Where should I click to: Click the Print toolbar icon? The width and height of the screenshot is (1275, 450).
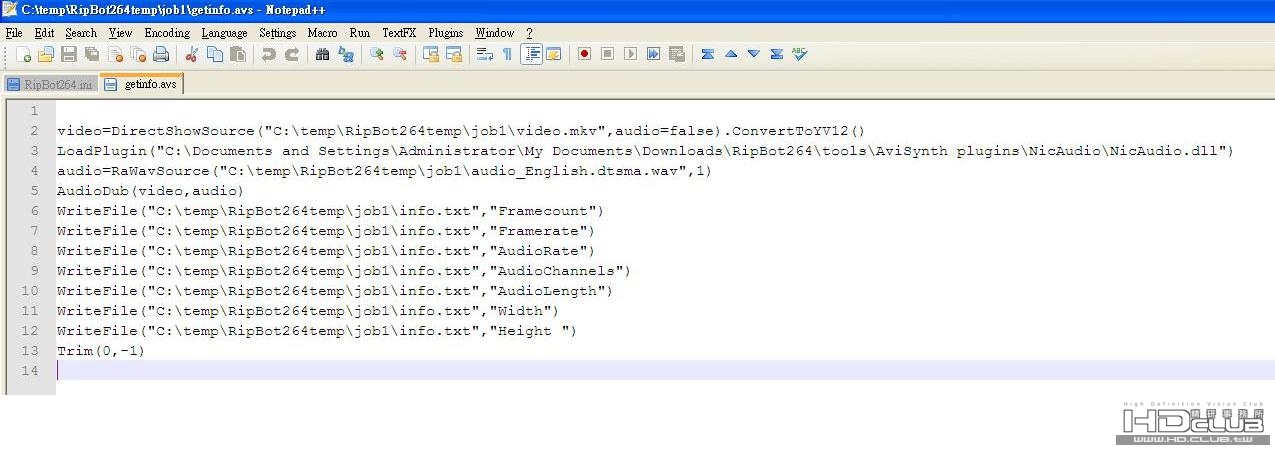[161, 54]
